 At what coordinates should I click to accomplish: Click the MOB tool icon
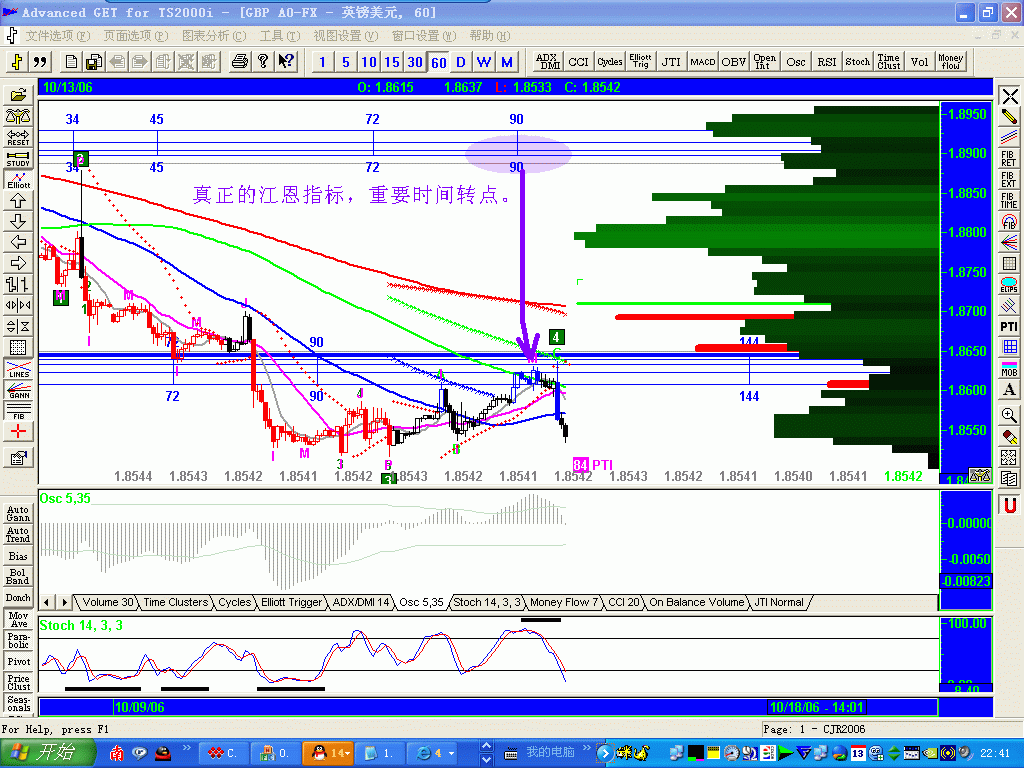click(1009, 368)
